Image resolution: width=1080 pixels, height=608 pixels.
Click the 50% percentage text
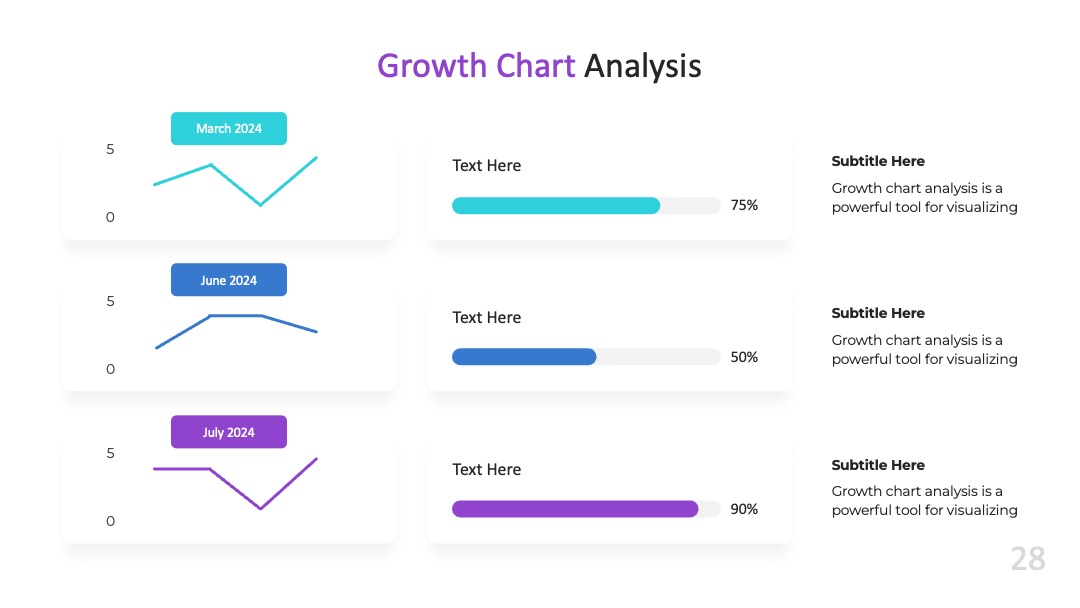(x=744, y=357)
